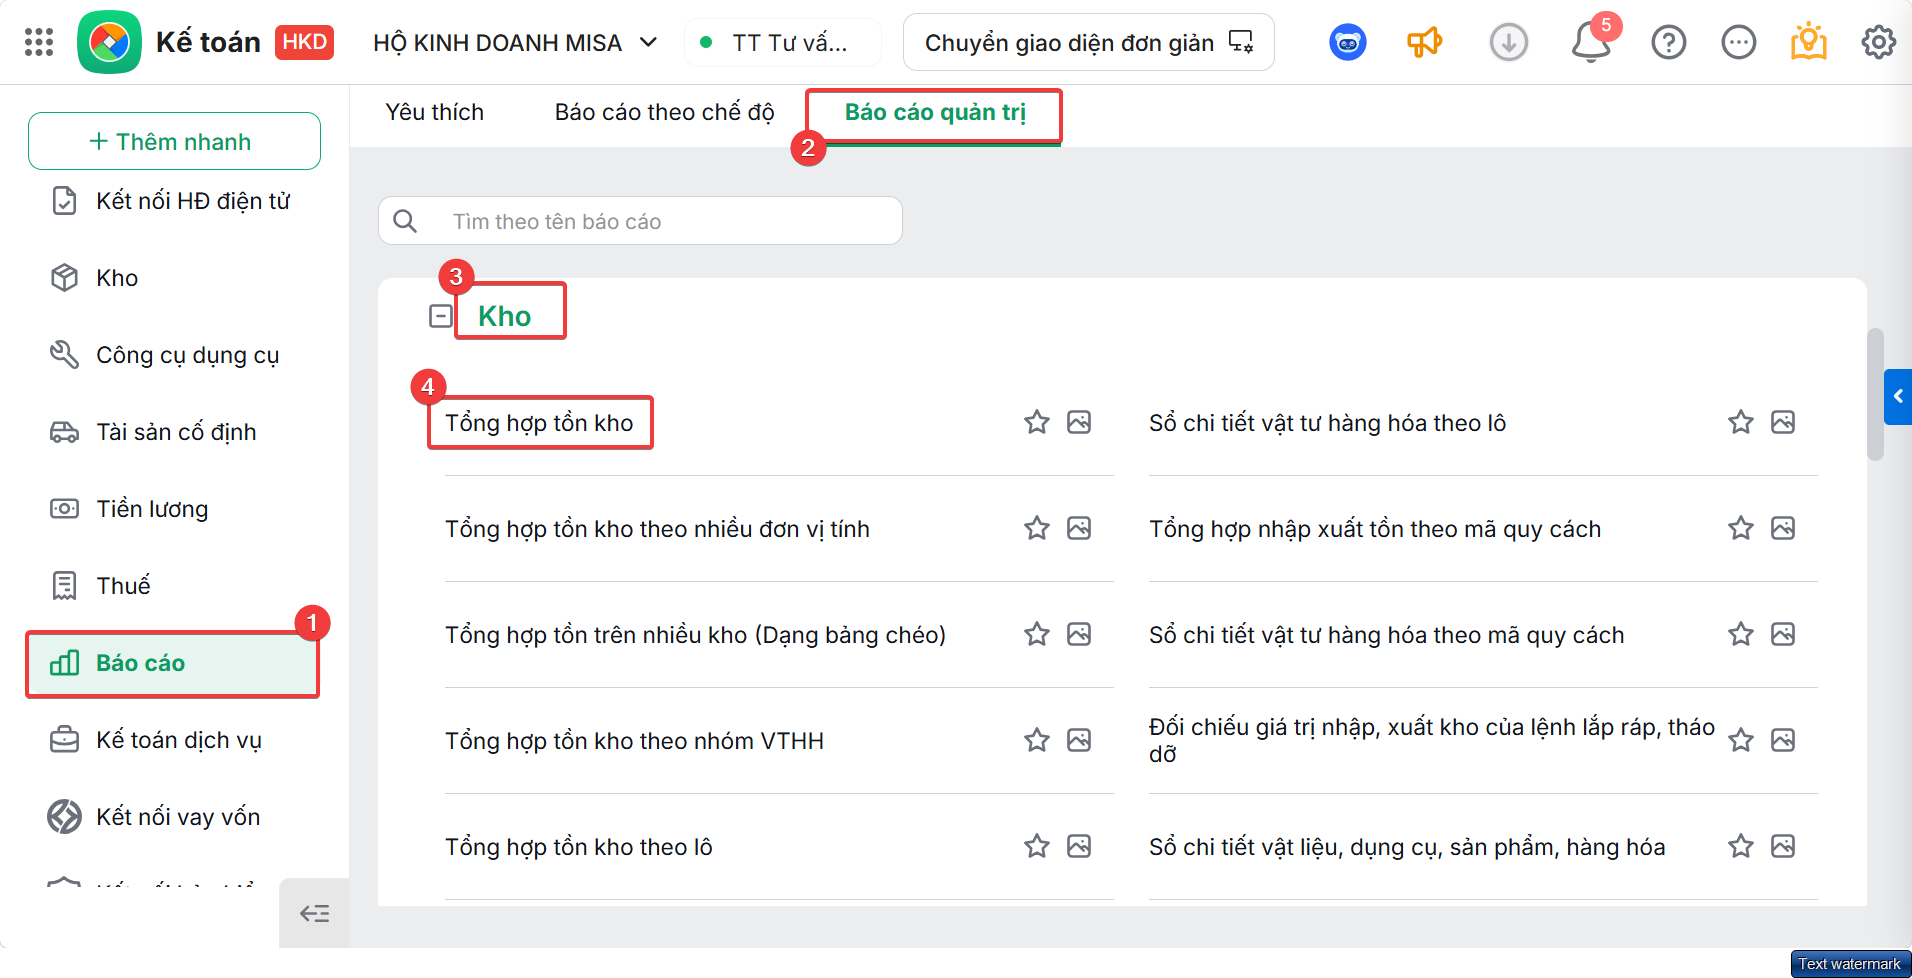Focus the Tìm theo tên báo cáo search field
The width and height of the screenshot is (1912, 978).
tap(640, 221)
